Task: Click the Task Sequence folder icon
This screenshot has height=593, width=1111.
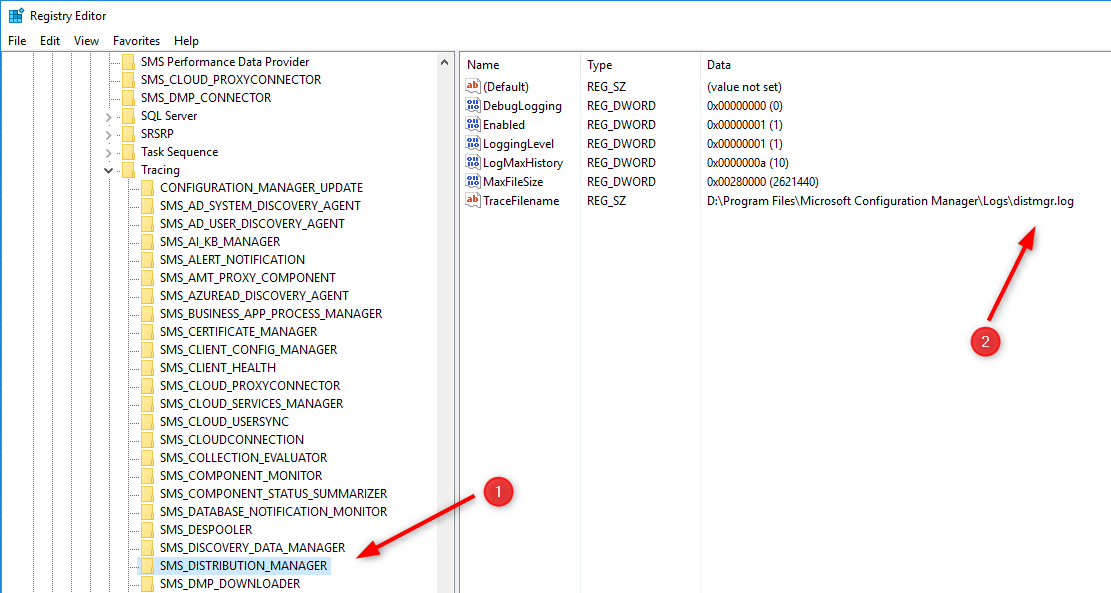Action: tap(128, 152)
